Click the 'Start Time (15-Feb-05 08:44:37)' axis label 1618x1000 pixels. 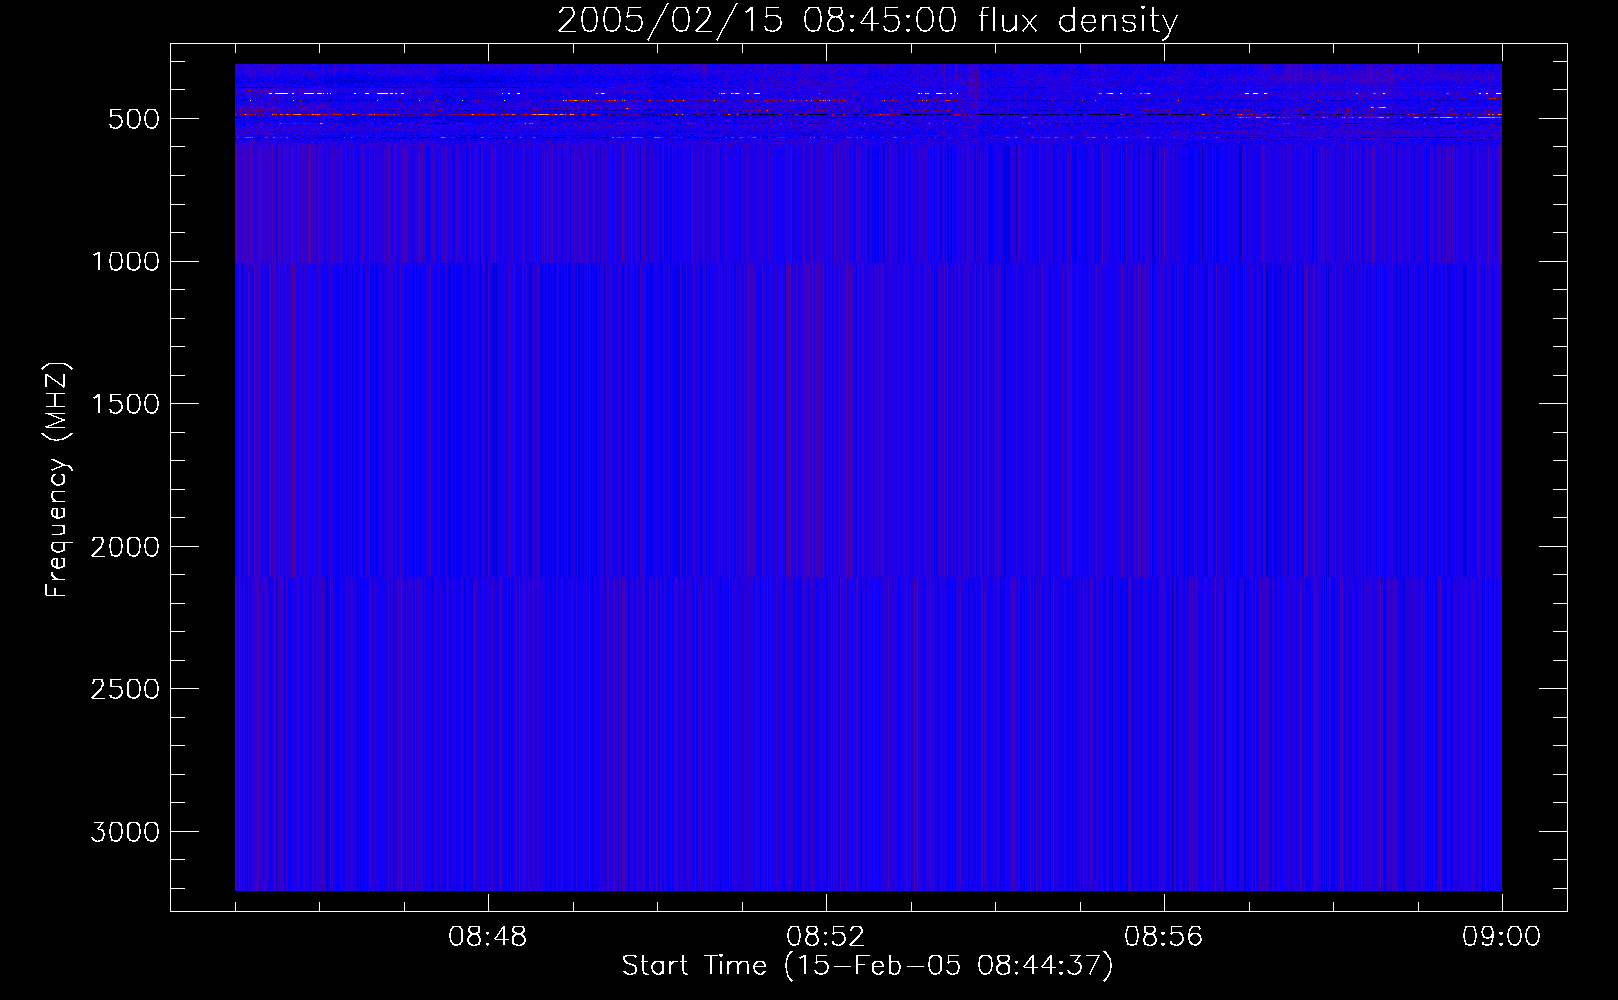tap(867, 966)
